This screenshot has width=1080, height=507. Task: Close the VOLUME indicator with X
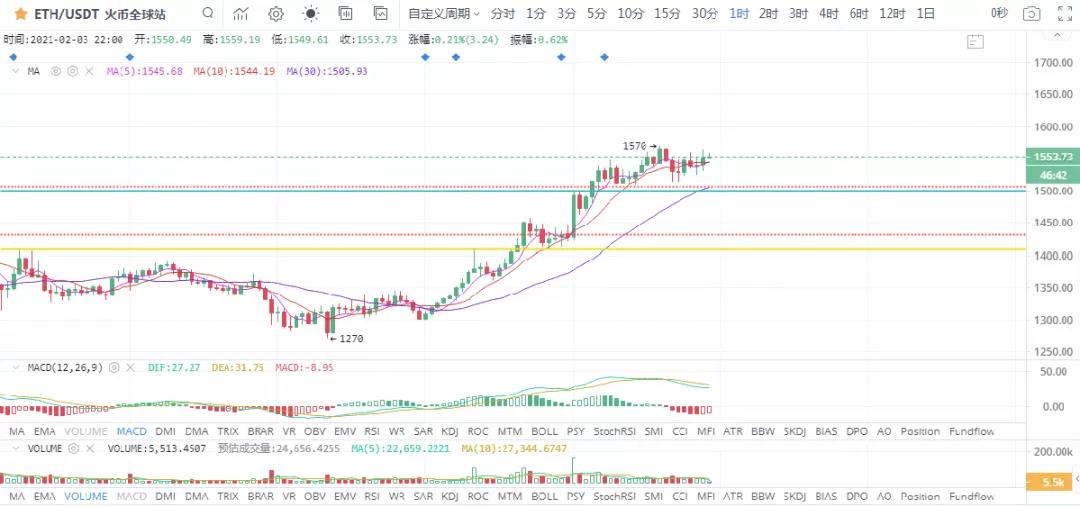91,448
